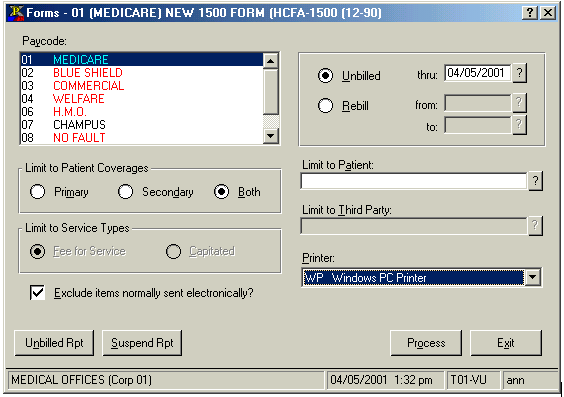Expand the Printer dropdown arrow

pos(532,278)
